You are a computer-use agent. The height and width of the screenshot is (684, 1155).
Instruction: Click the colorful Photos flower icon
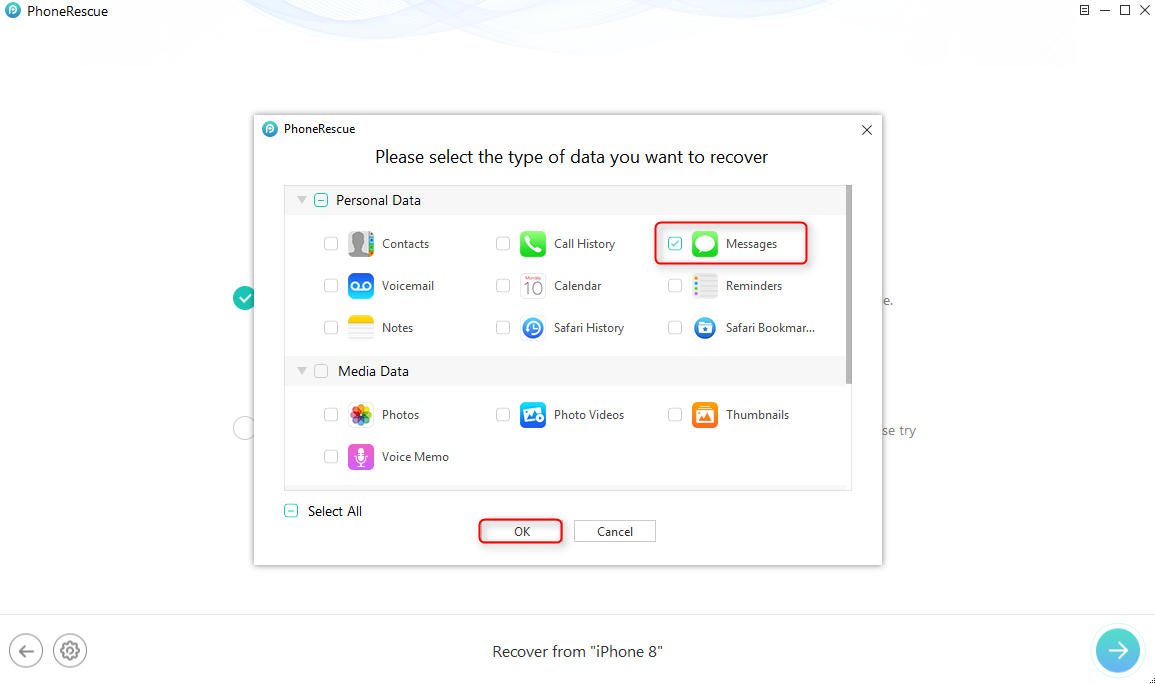pyautogui.click(x=360, y=415)
